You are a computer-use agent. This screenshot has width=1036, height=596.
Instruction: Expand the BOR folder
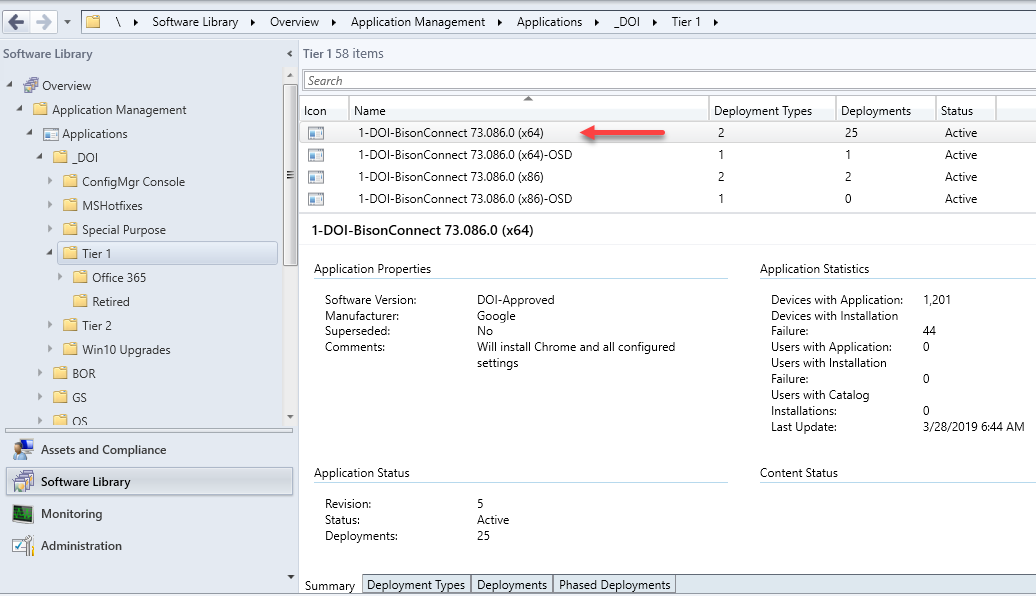tap(40, 373)
